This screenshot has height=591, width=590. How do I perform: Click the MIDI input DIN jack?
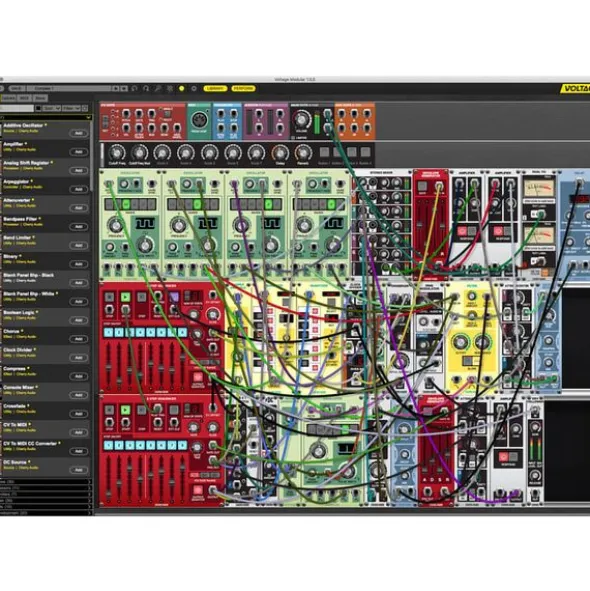pyautogui.click(x=199, y=120)
